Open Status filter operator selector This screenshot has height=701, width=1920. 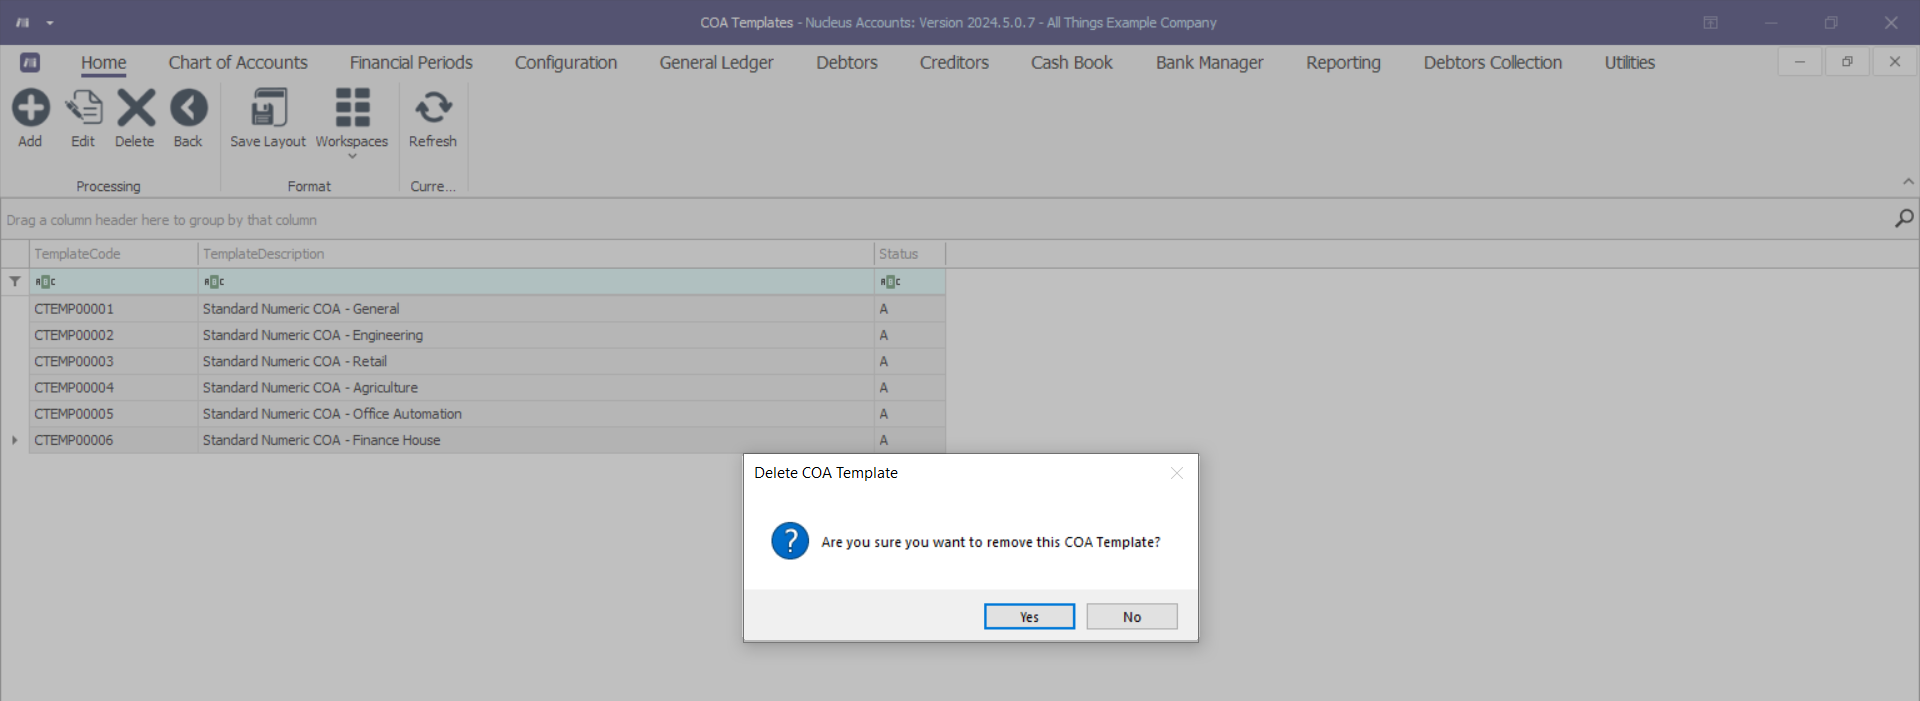point(890,282)
